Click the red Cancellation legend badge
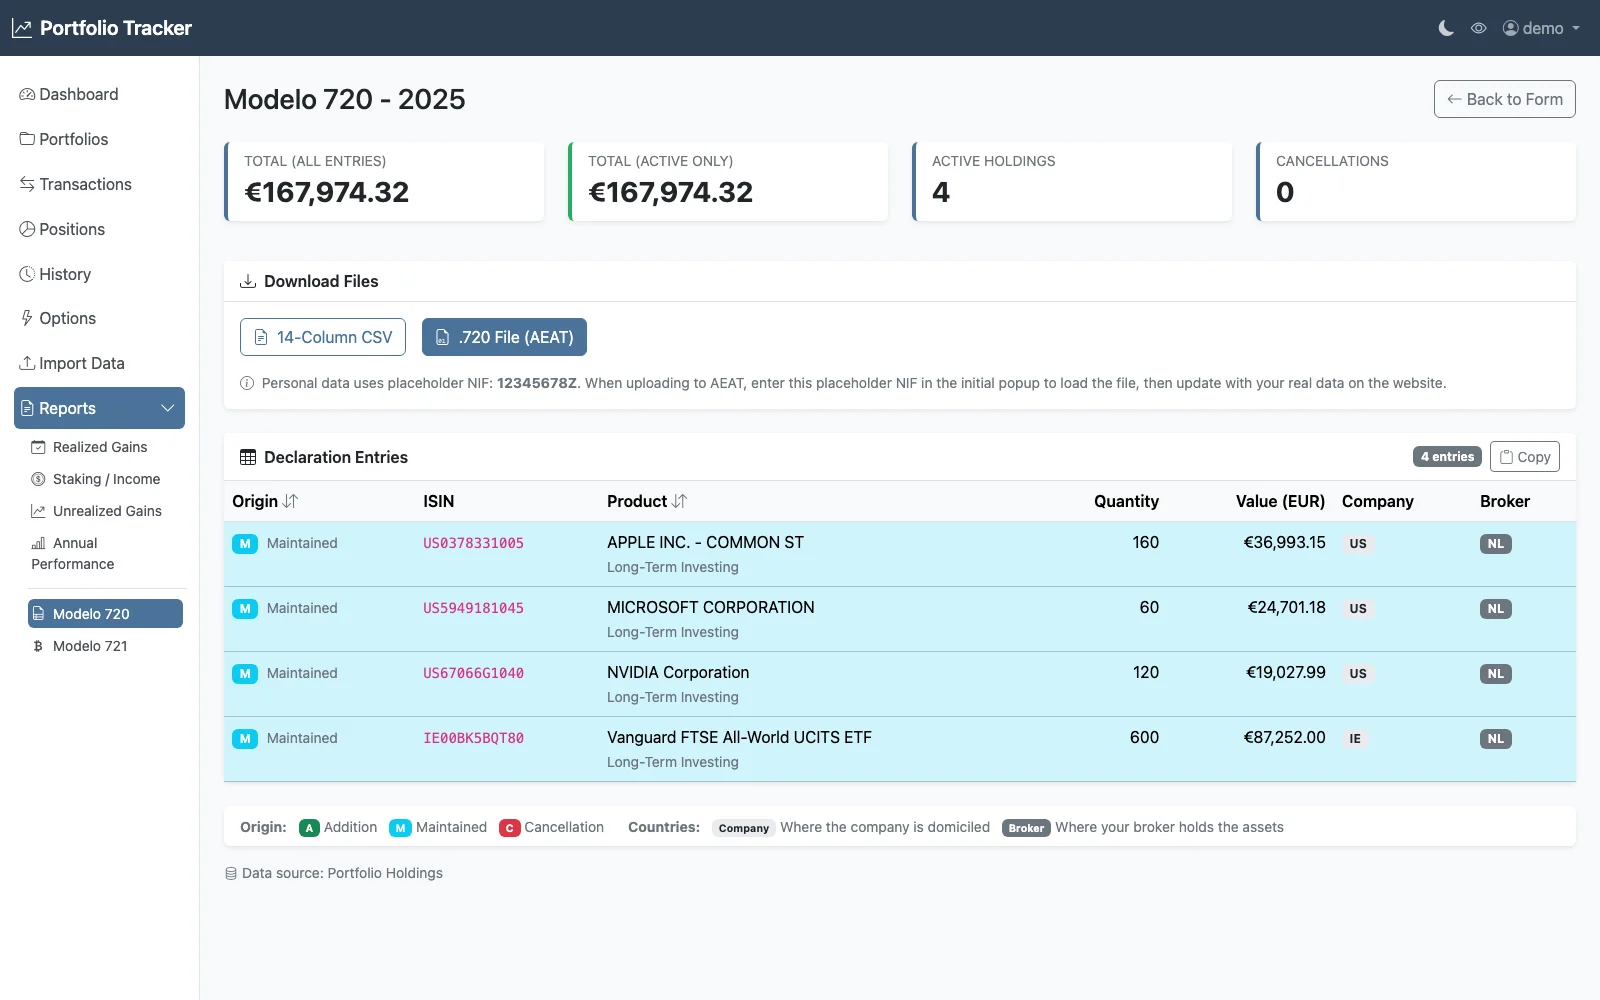The width and height of the screenshot is (1600, 1000). point(510,828)
